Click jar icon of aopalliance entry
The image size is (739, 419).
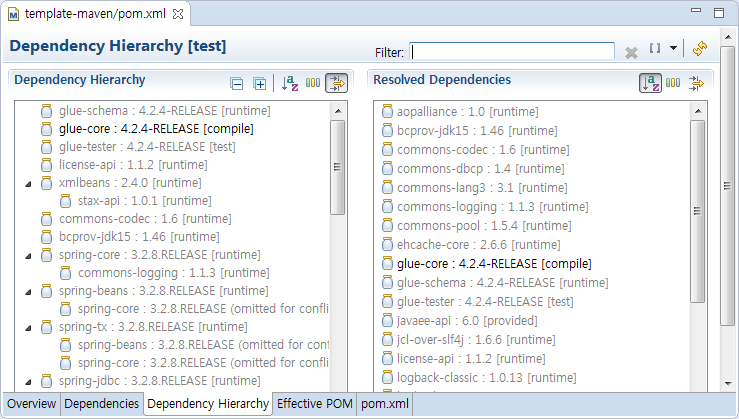click(387, 112)
